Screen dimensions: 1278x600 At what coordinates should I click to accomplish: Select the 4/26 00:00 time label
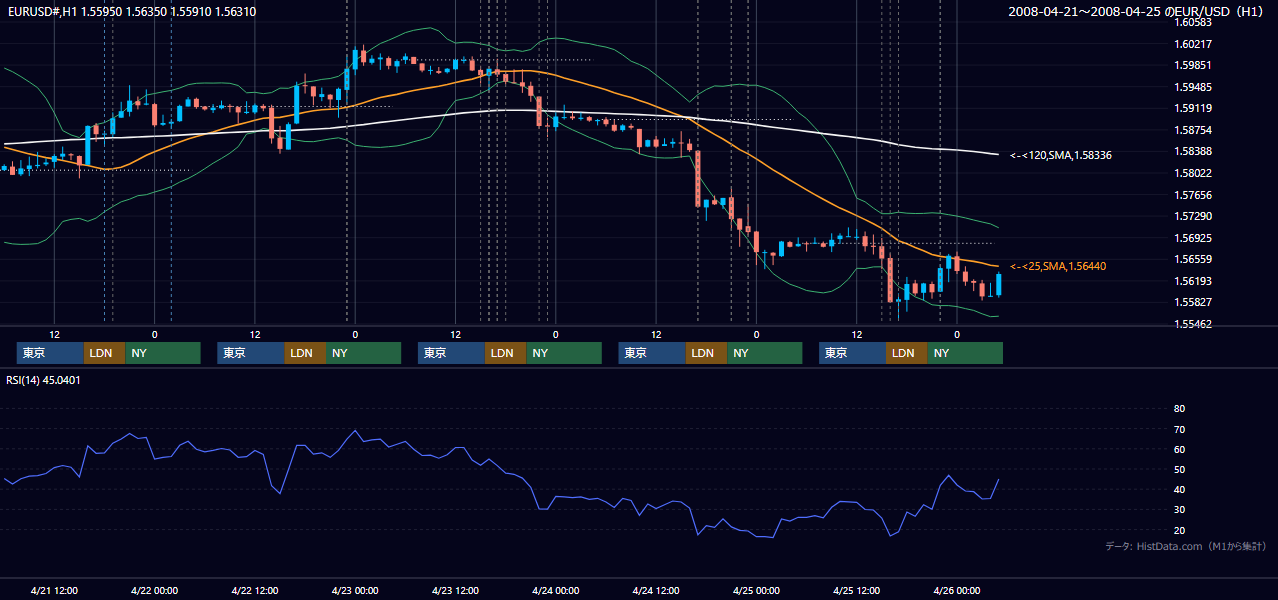click(957, 590)
